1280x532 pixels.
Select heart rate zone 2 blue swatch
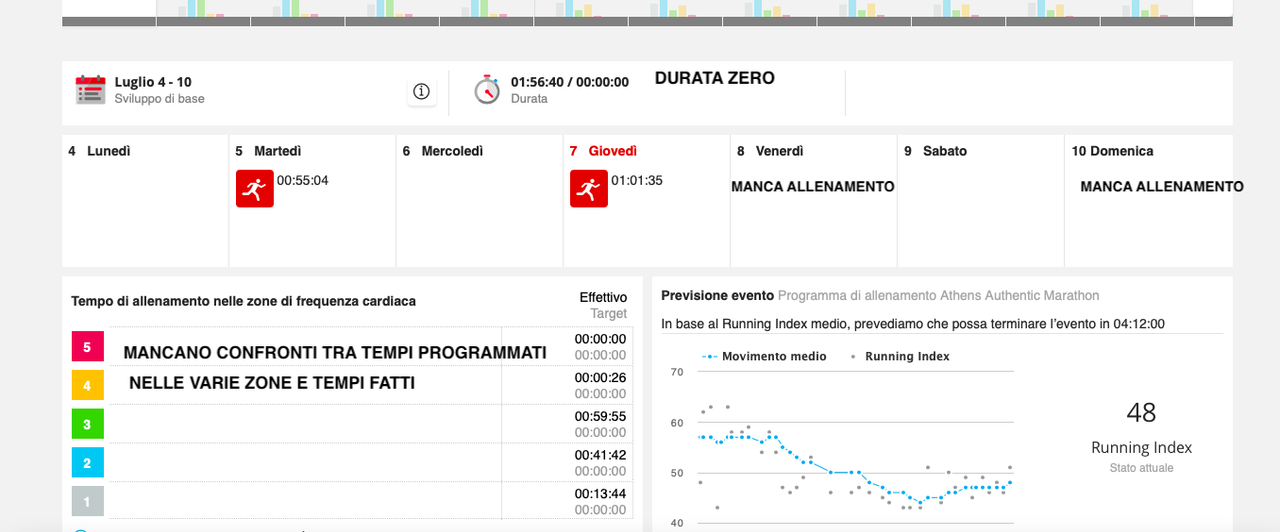87,463
